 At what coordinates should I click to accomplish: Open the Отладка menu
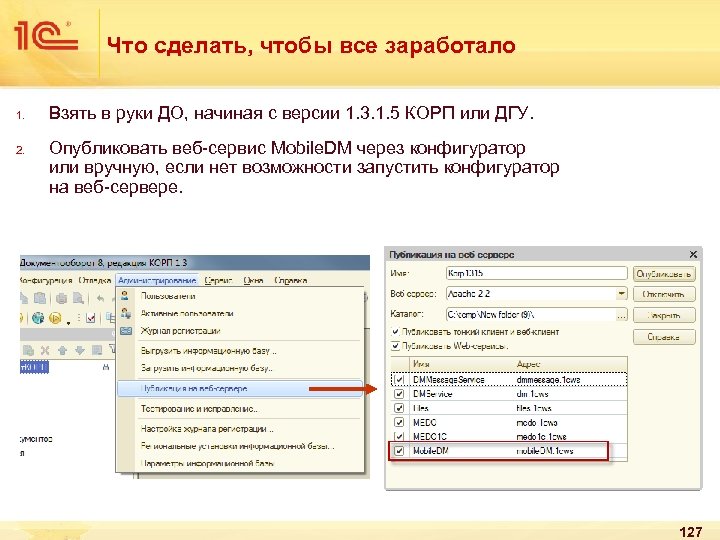tap(95, 280)
